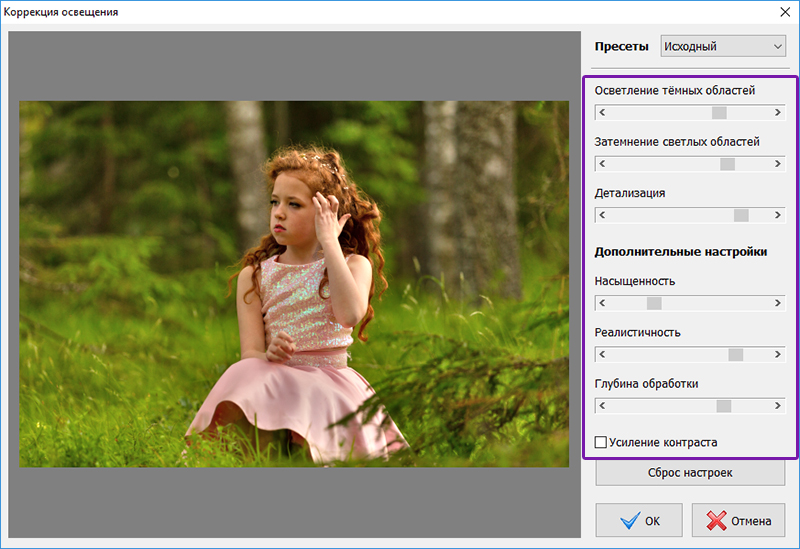The image size is (800, 549).
Task: Click right arrow of Детализация slider
Action: pyautogui.click(x=778, y=215)
